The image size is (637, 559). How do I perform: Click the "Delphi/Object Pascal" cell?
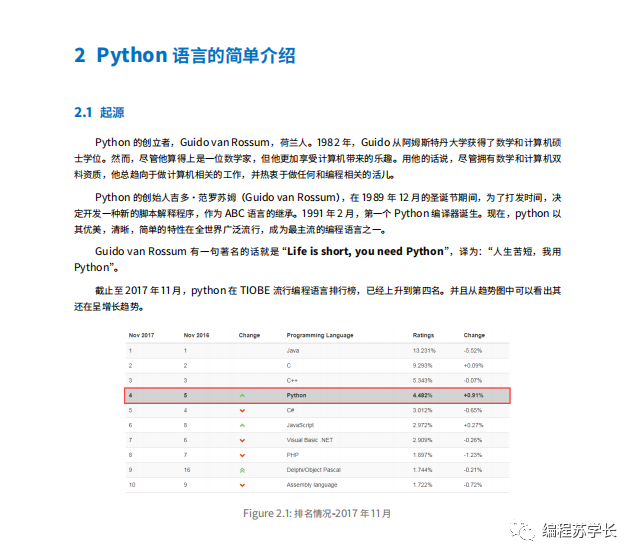[x=313, y=470]
